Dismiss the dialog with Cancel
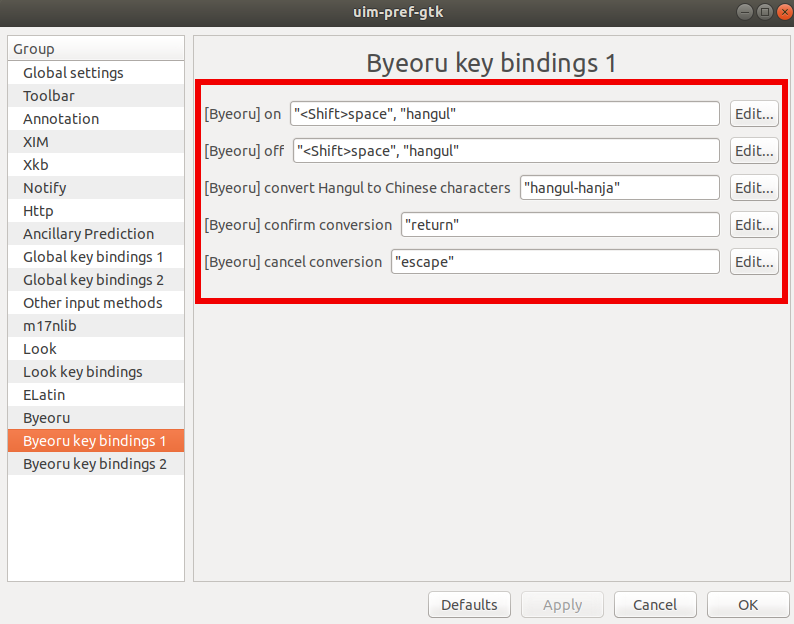Screen dimensions: 794x624 tap(655, 605)
